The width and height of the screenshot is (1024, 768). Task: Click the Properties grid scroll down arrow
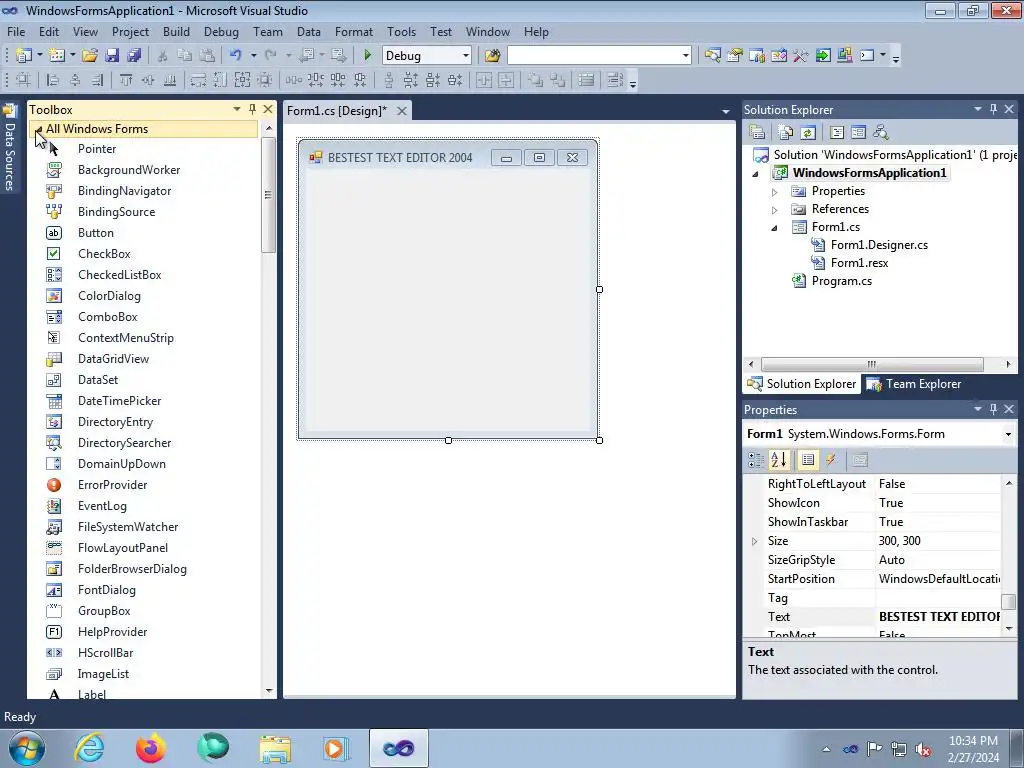point(1009,628)
